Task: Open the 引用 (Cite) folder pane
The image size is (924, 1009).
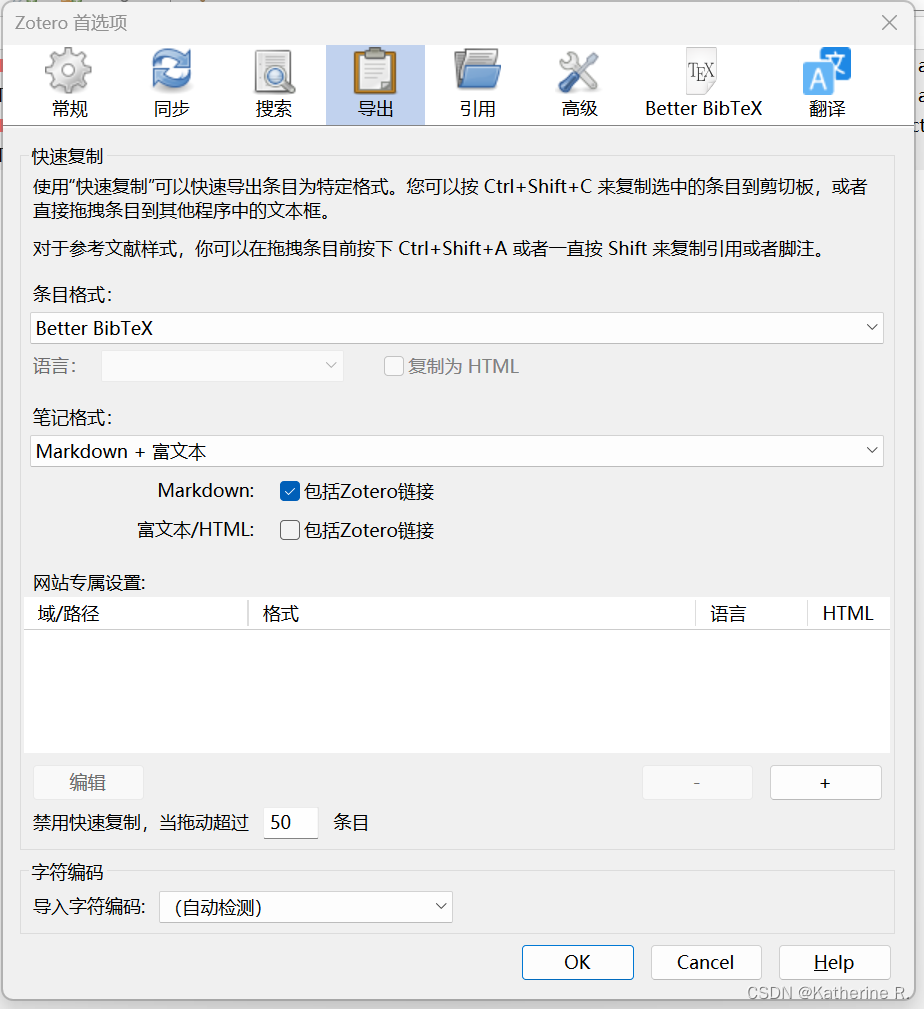Action: coord(477,84)
